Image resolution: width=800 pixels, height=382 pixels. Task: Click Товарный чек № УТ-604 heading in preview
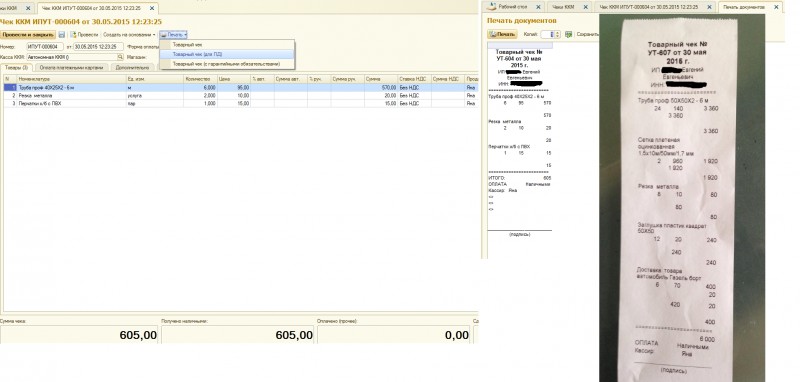(x=519, y=59)
